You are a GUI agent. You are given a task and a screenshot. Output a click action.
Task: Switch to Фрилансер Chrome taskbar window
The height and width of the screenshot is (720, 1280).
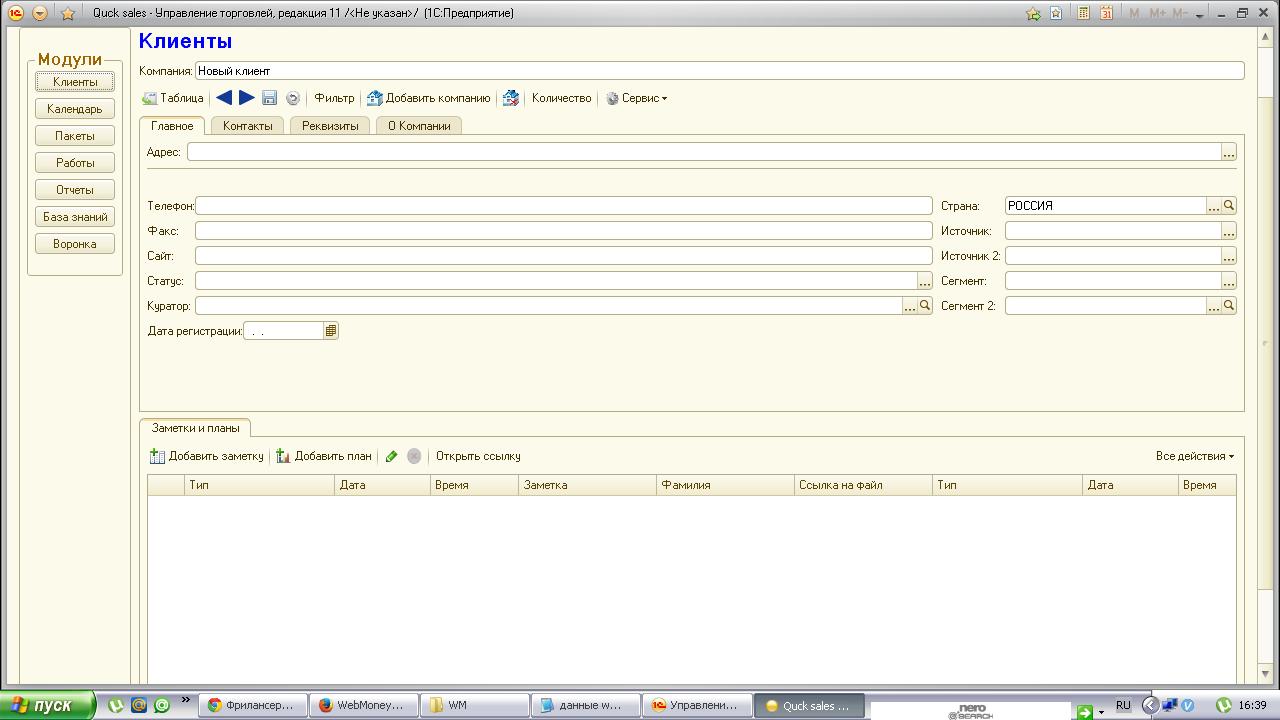[x=252, y=705]
